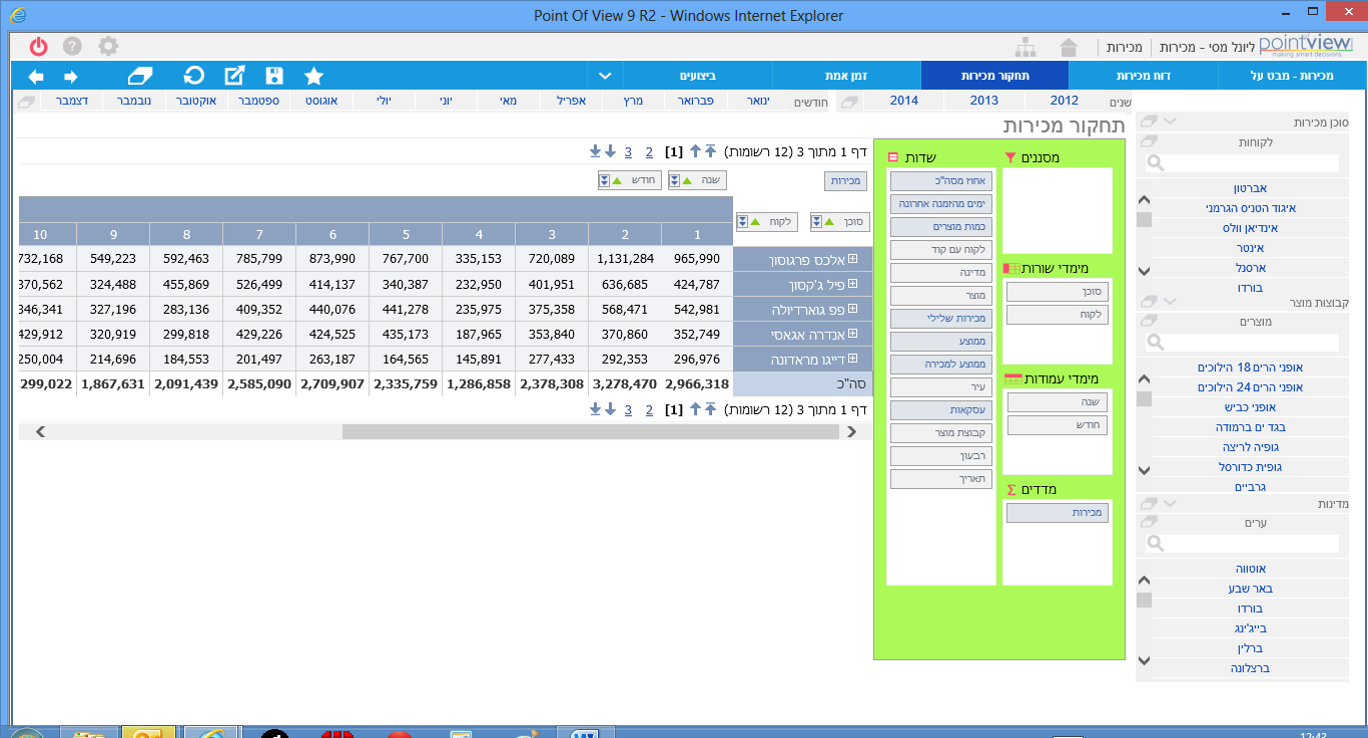Add to favorites with the star icon
The height and width of the screenshot is (738, 1368).
click(x=314, y=76)
